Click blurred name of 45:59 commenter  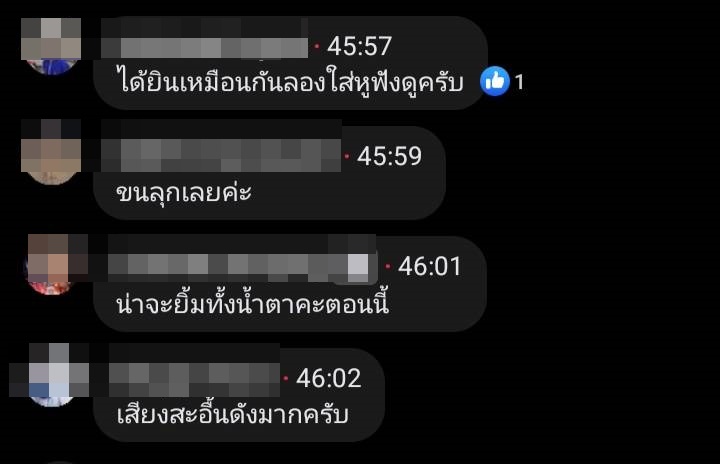point(221,155)
